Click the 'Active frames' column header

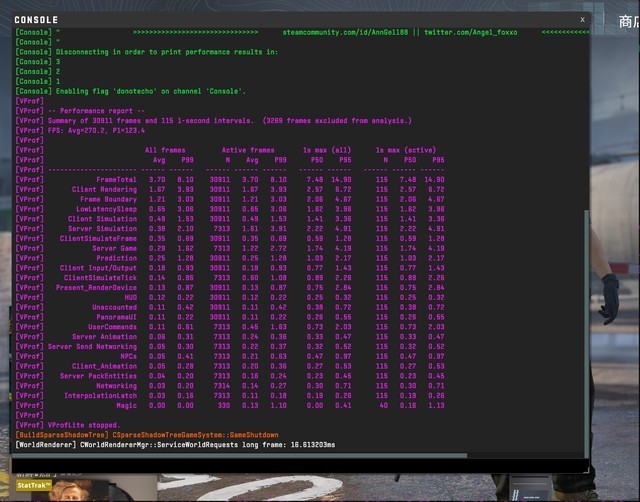point(248,150)
